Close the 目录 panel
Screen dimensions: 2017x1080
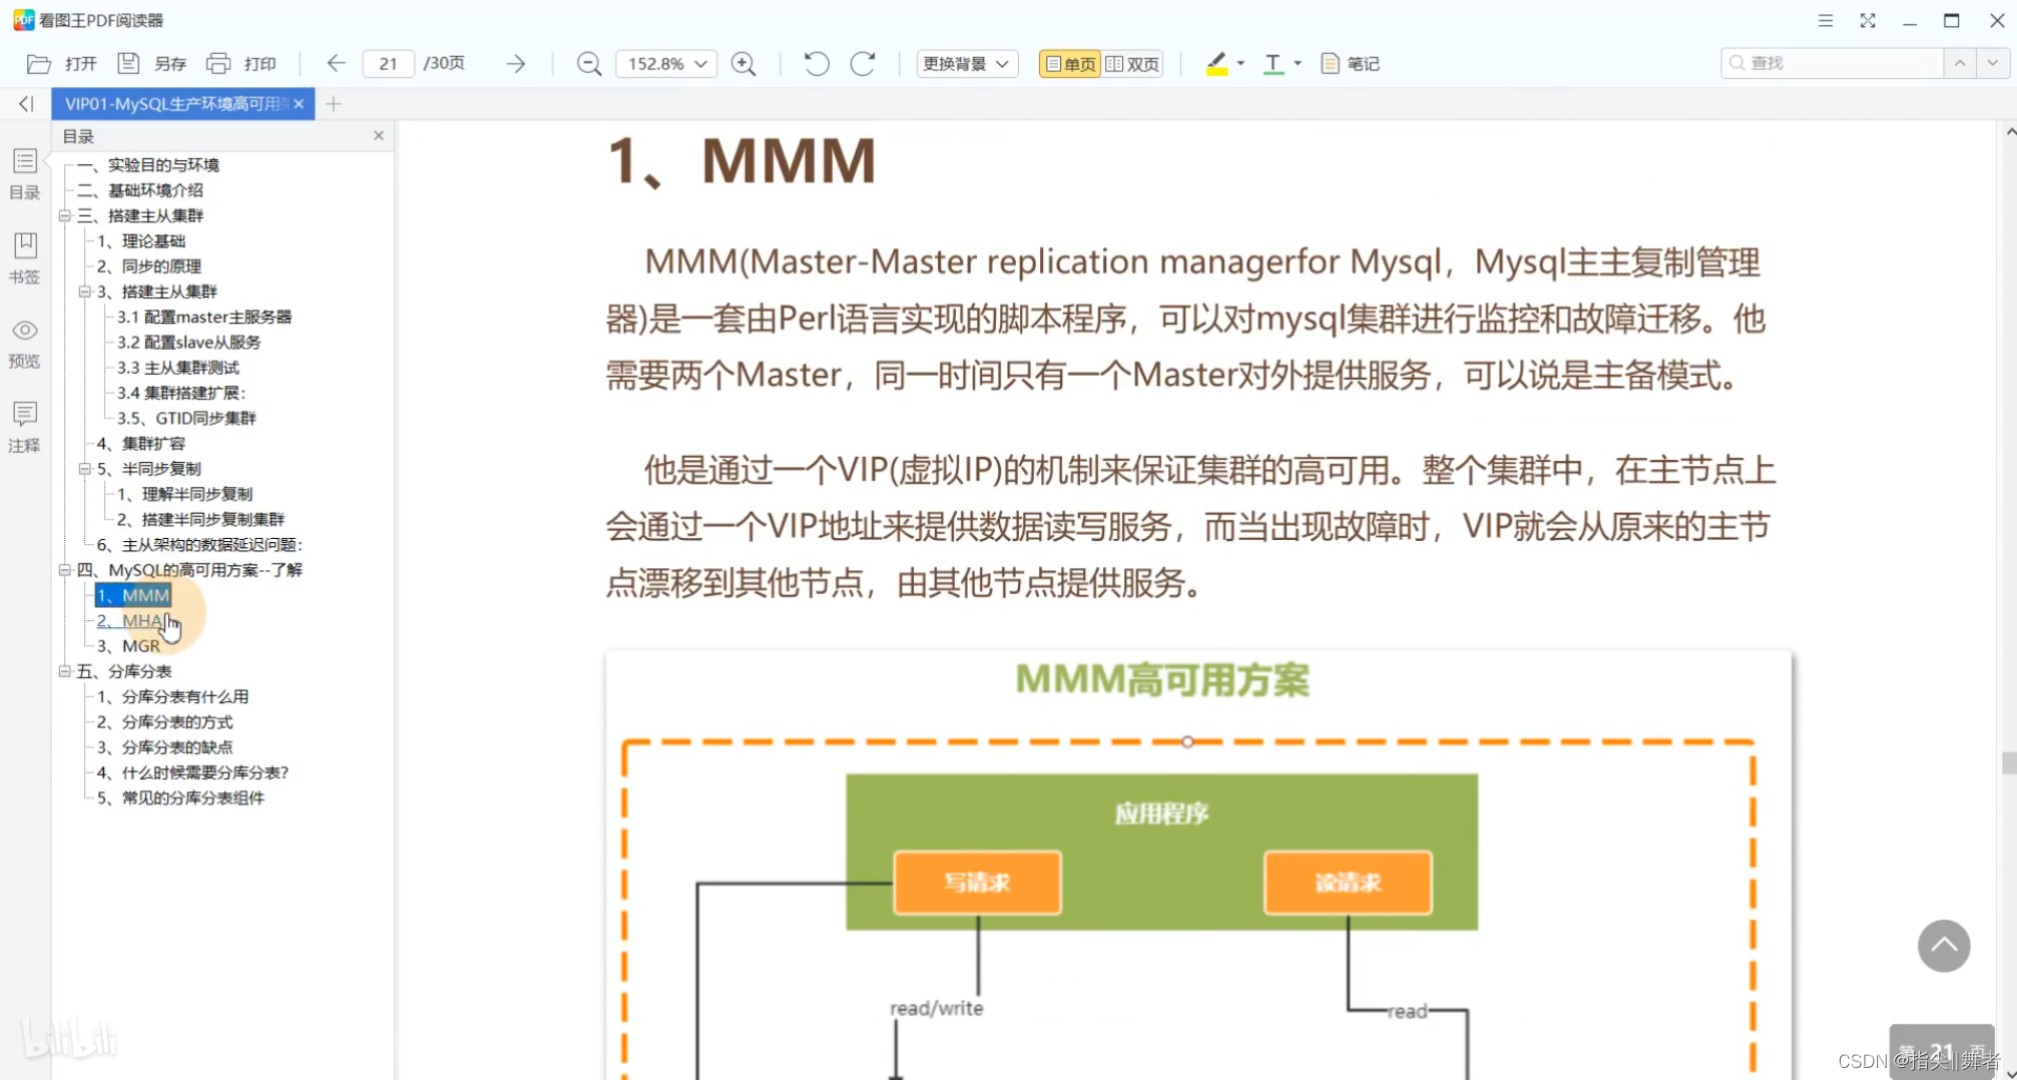(x=378, y=136)
